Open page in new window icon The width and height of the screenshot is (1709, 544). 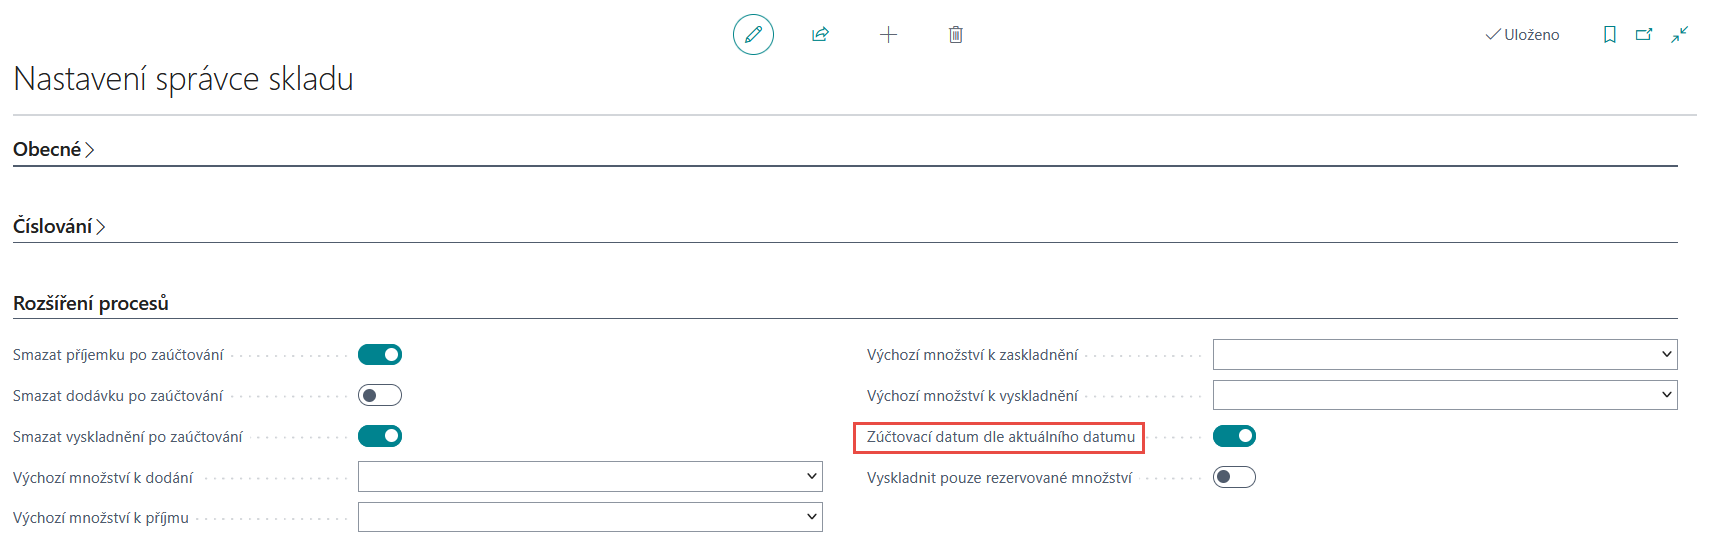point(1644,35)
